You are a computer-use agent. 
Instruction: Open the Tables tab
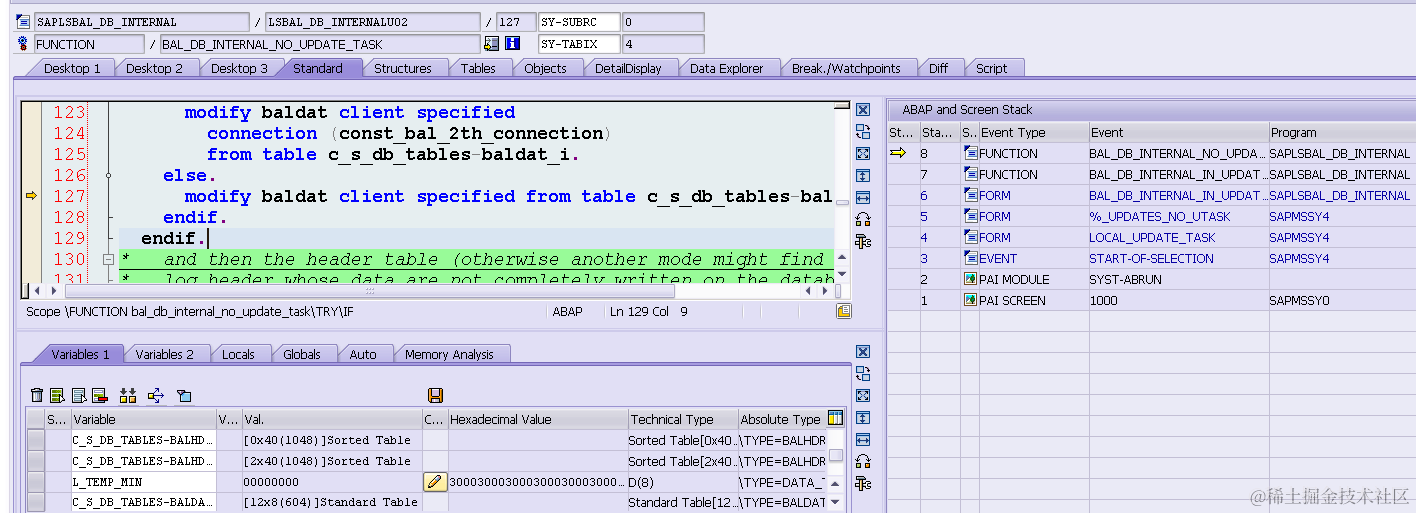click(x=478, y=68)
